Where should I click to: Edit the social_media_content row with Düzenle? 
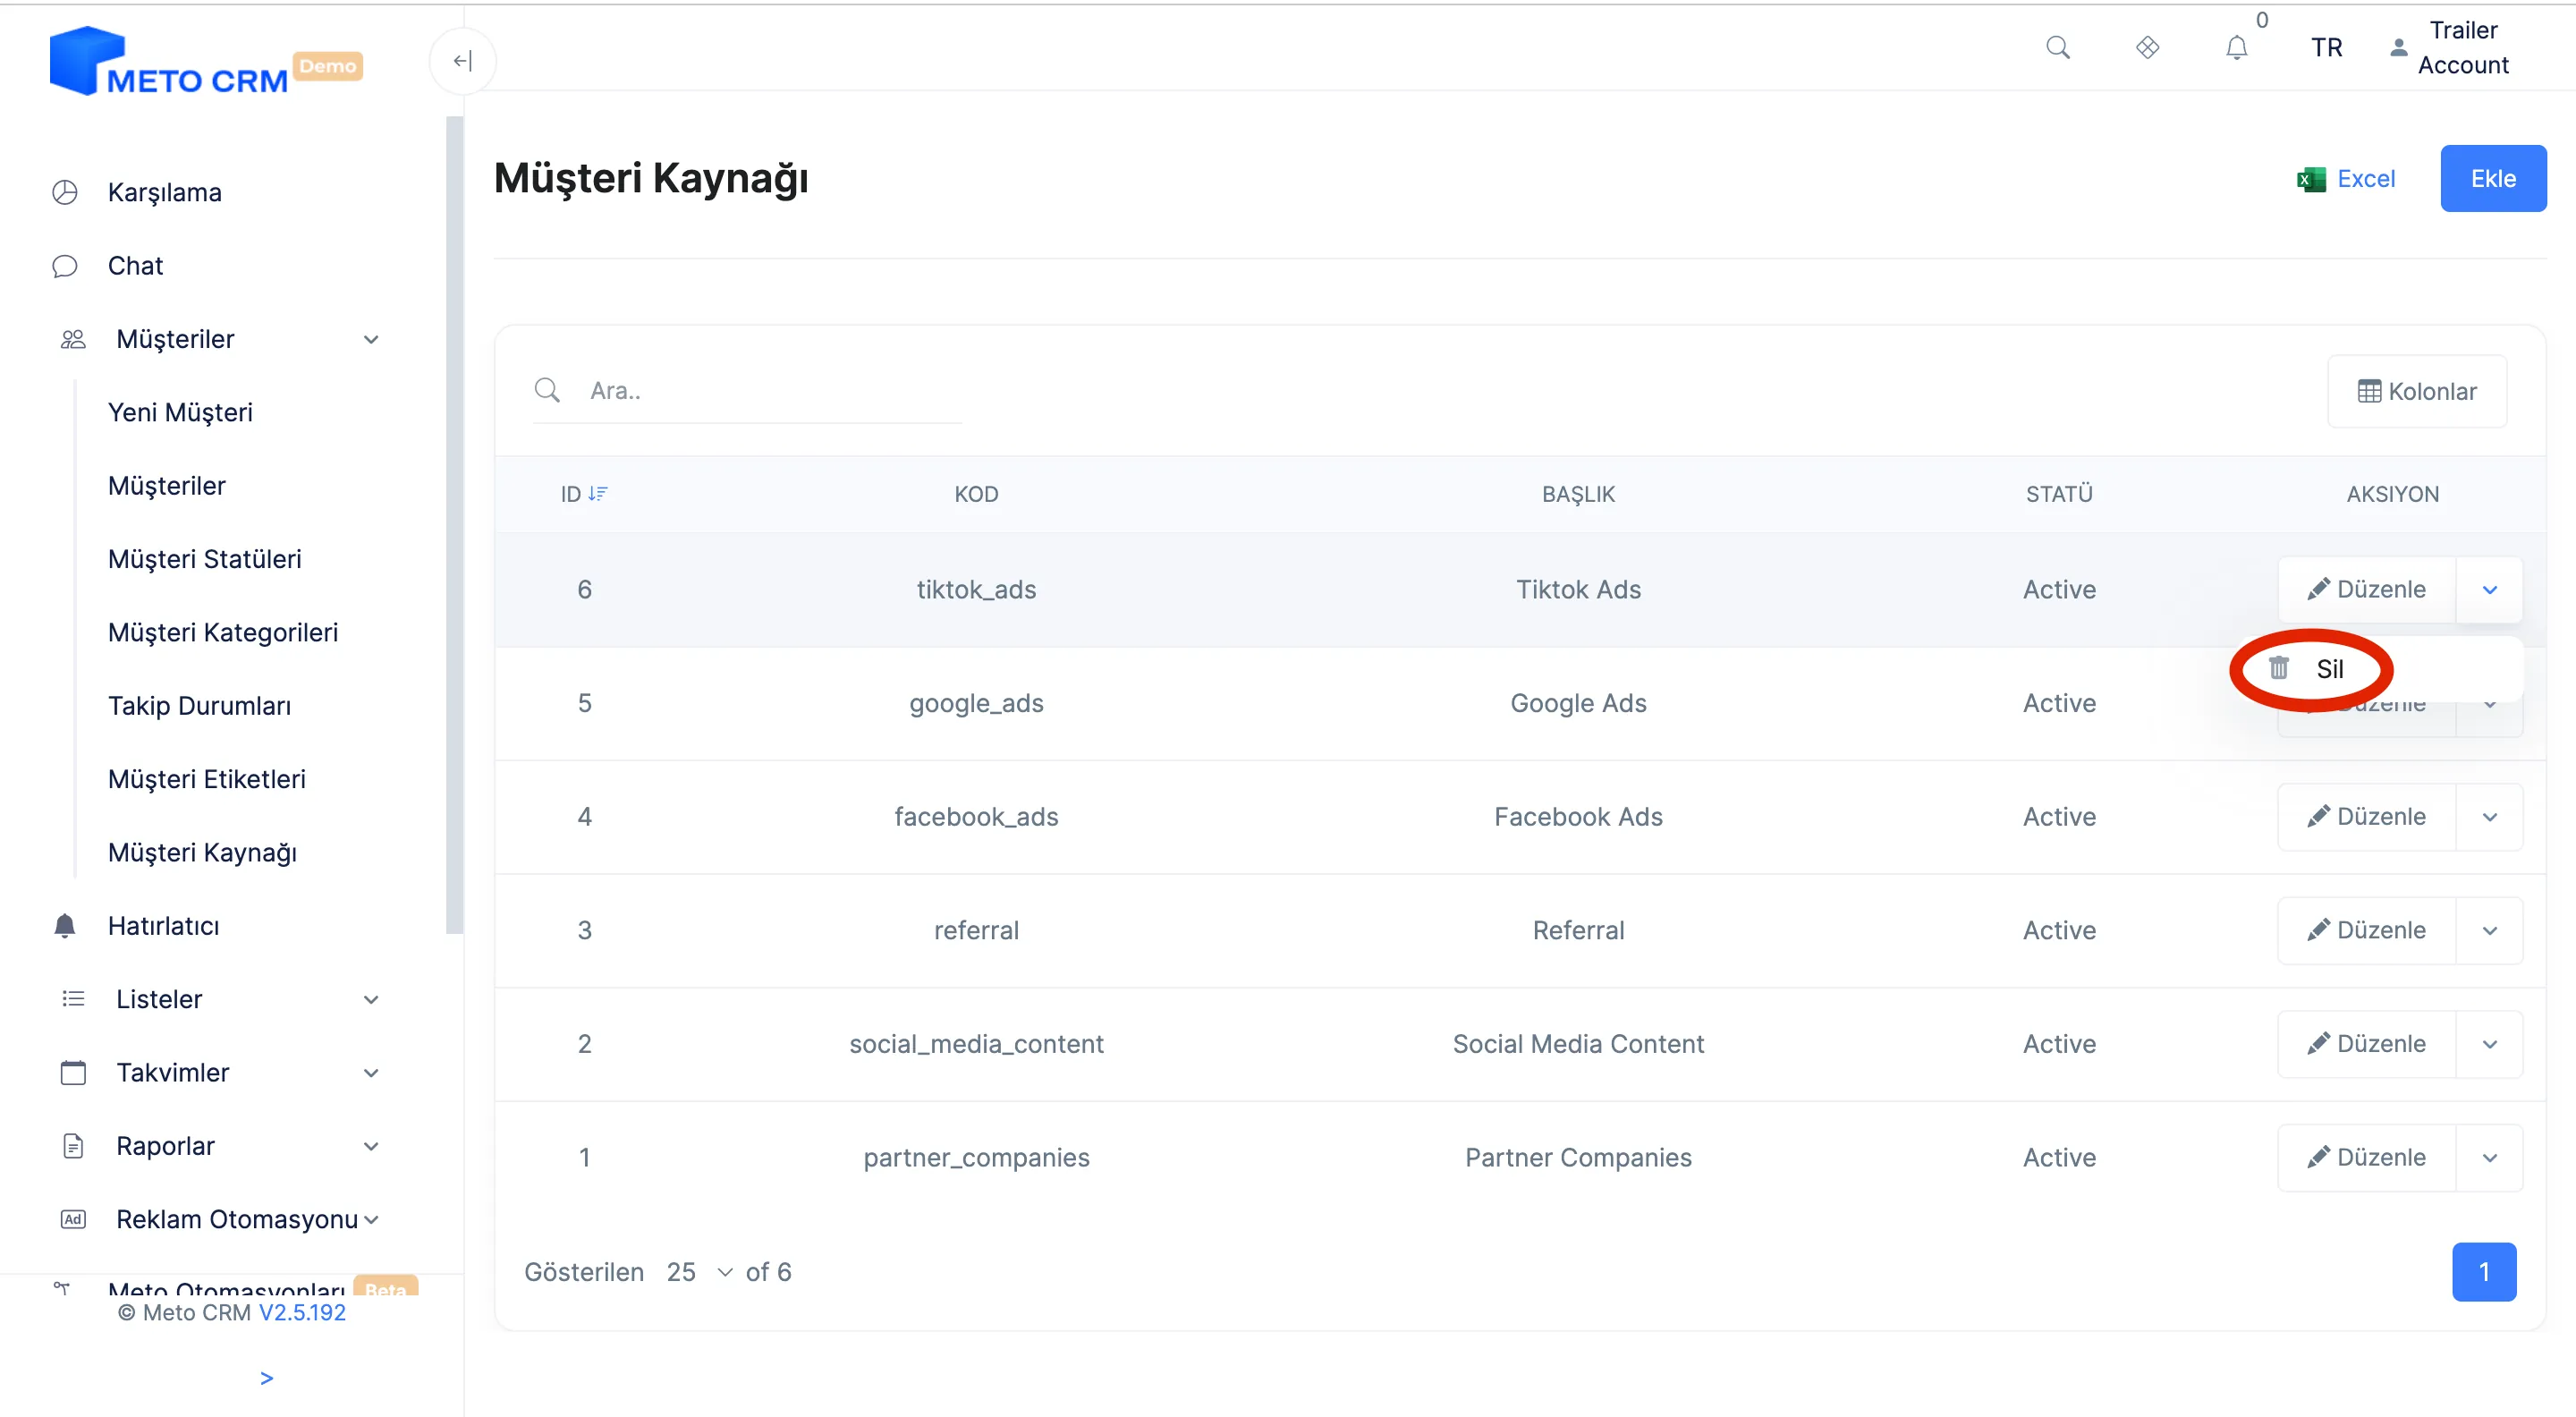coord(2366,1044)
